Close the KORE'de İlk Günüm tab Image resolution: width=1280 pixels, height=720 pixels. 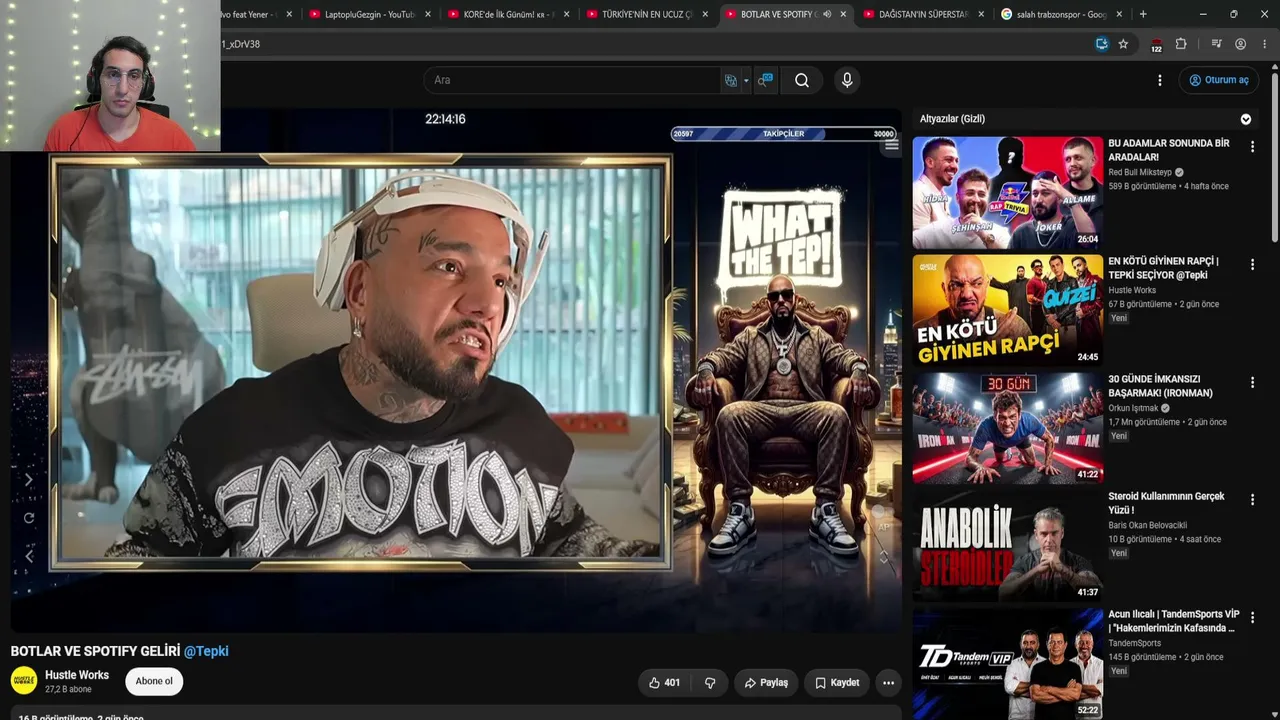click(x=566, y=14)
